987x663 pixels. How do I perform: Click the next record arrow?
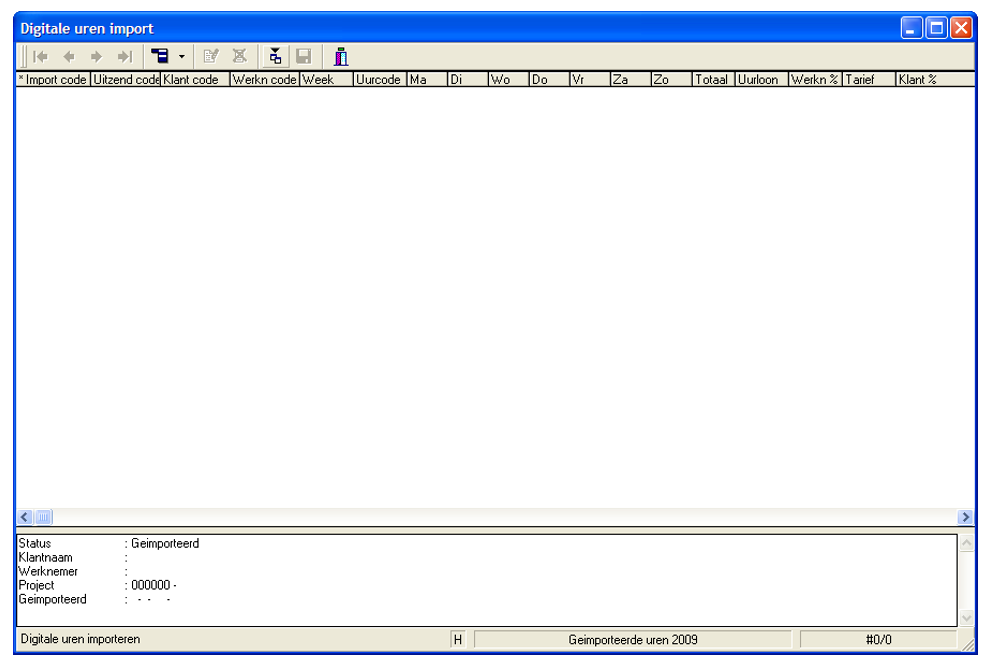pos(96,57)
